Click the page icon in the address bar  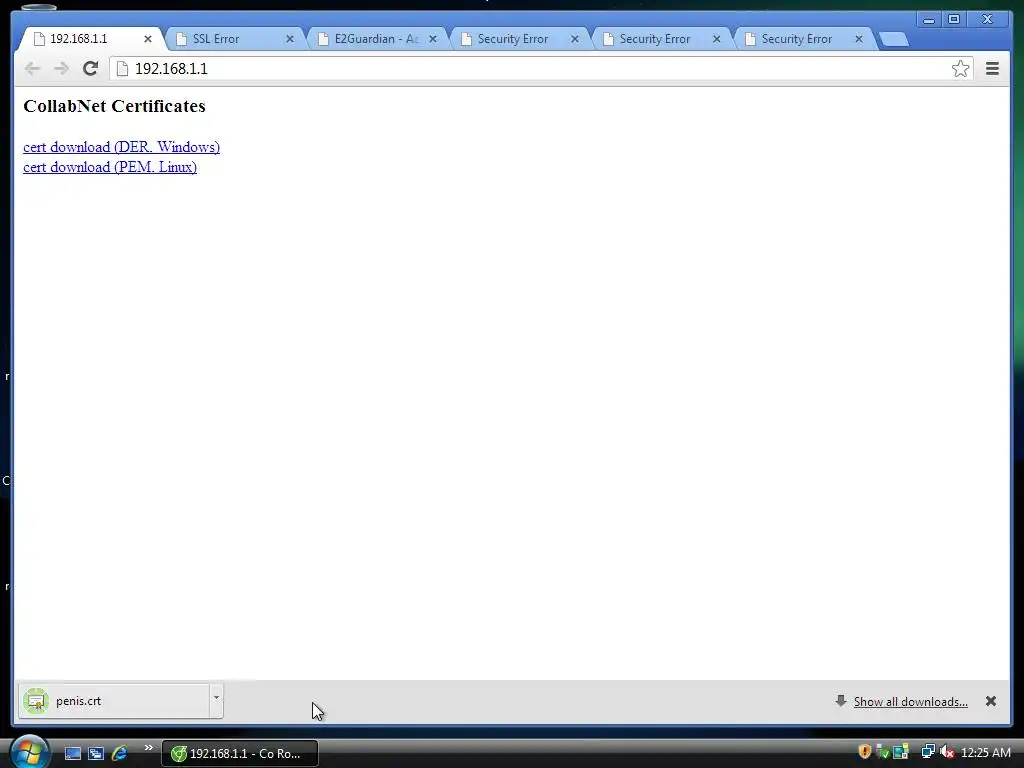pyautogui.click(x=122, y=69)
